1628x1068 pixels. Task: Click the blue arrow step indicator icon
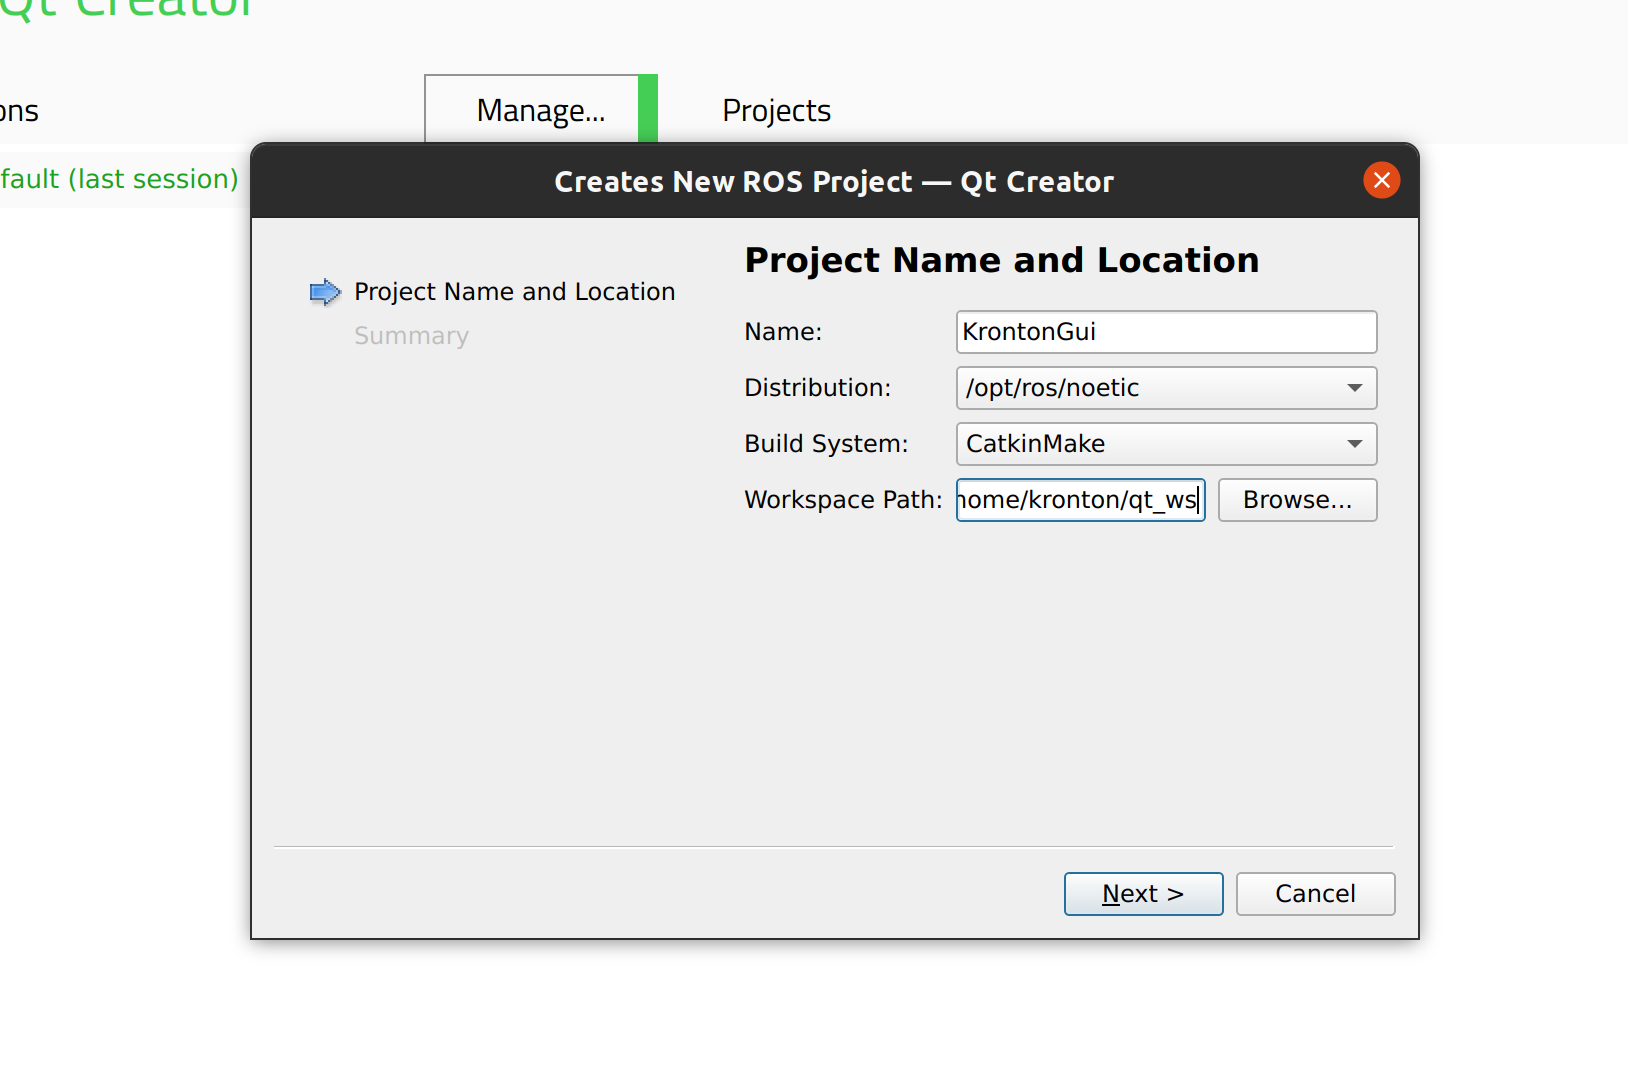click(325, 292)
